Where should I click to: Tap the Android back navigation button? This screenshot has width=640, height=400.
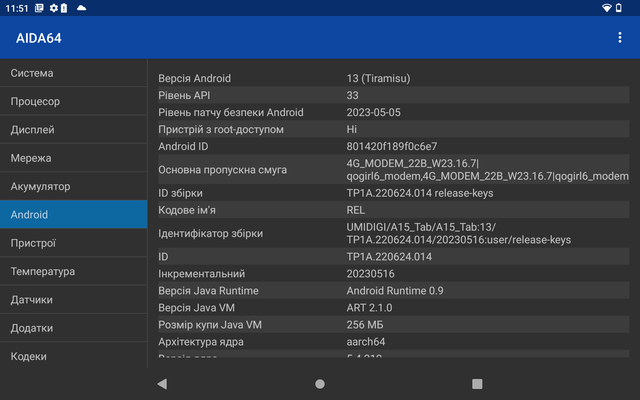pos(162,384)
